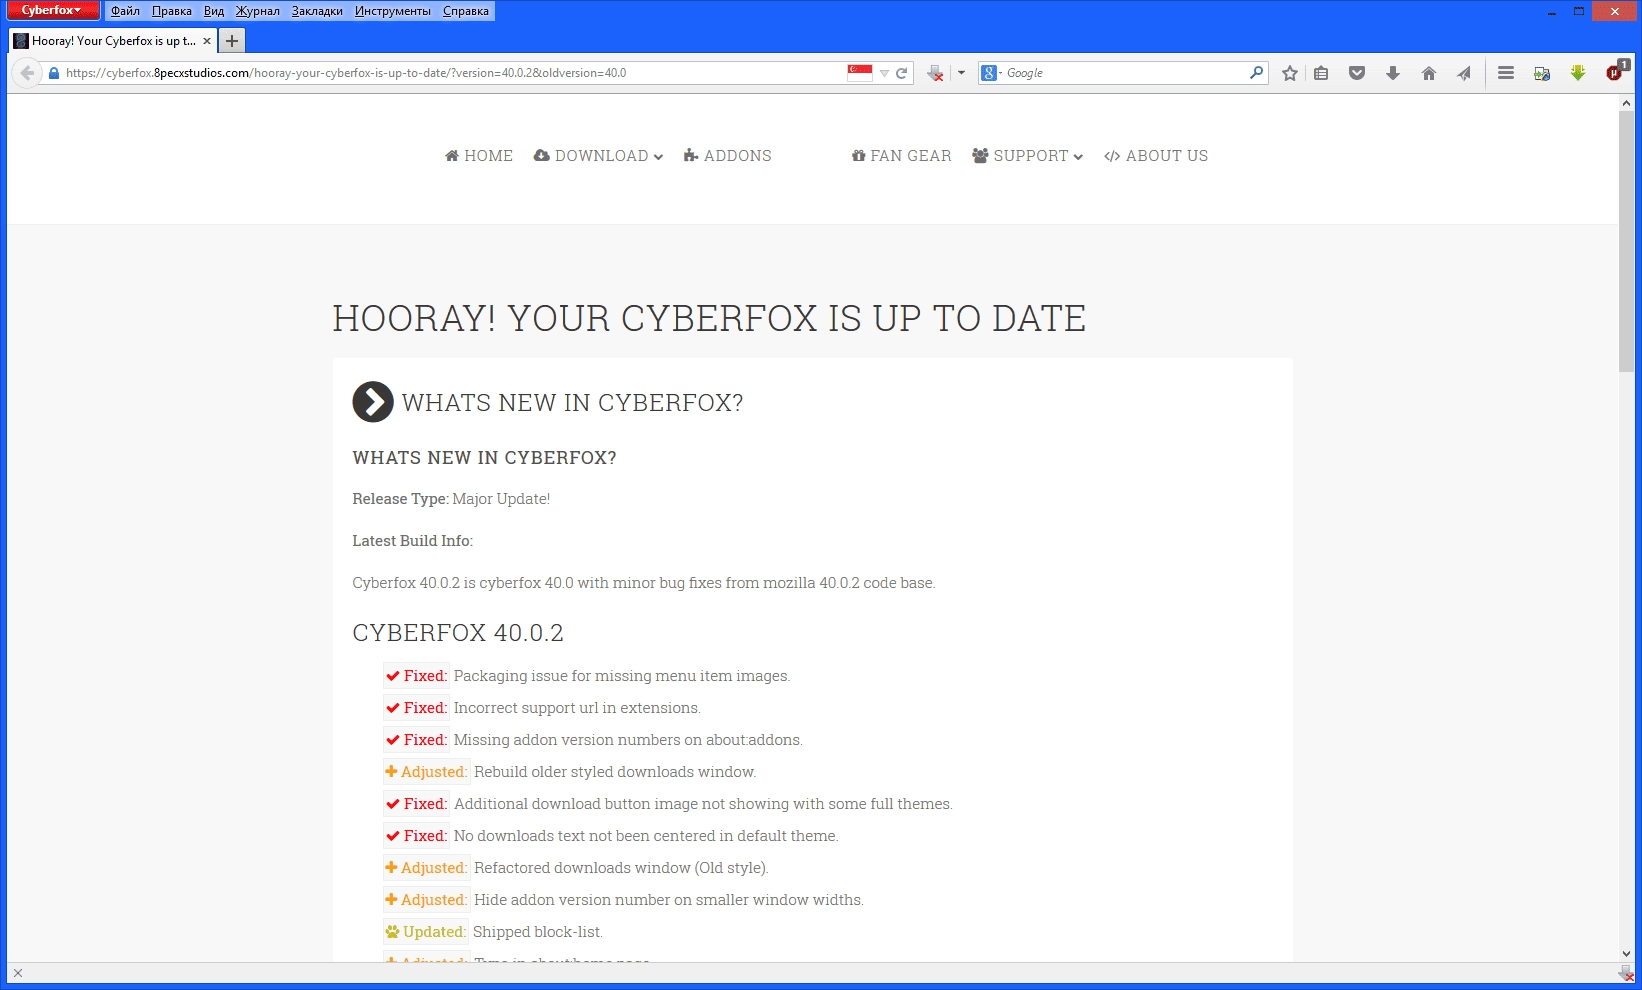Click the 'HOORAY! YOUR CYBERFOX IS UP TO DATE' heading
Viewport: 1642px width, 990px height.
(x=709, y=318)
